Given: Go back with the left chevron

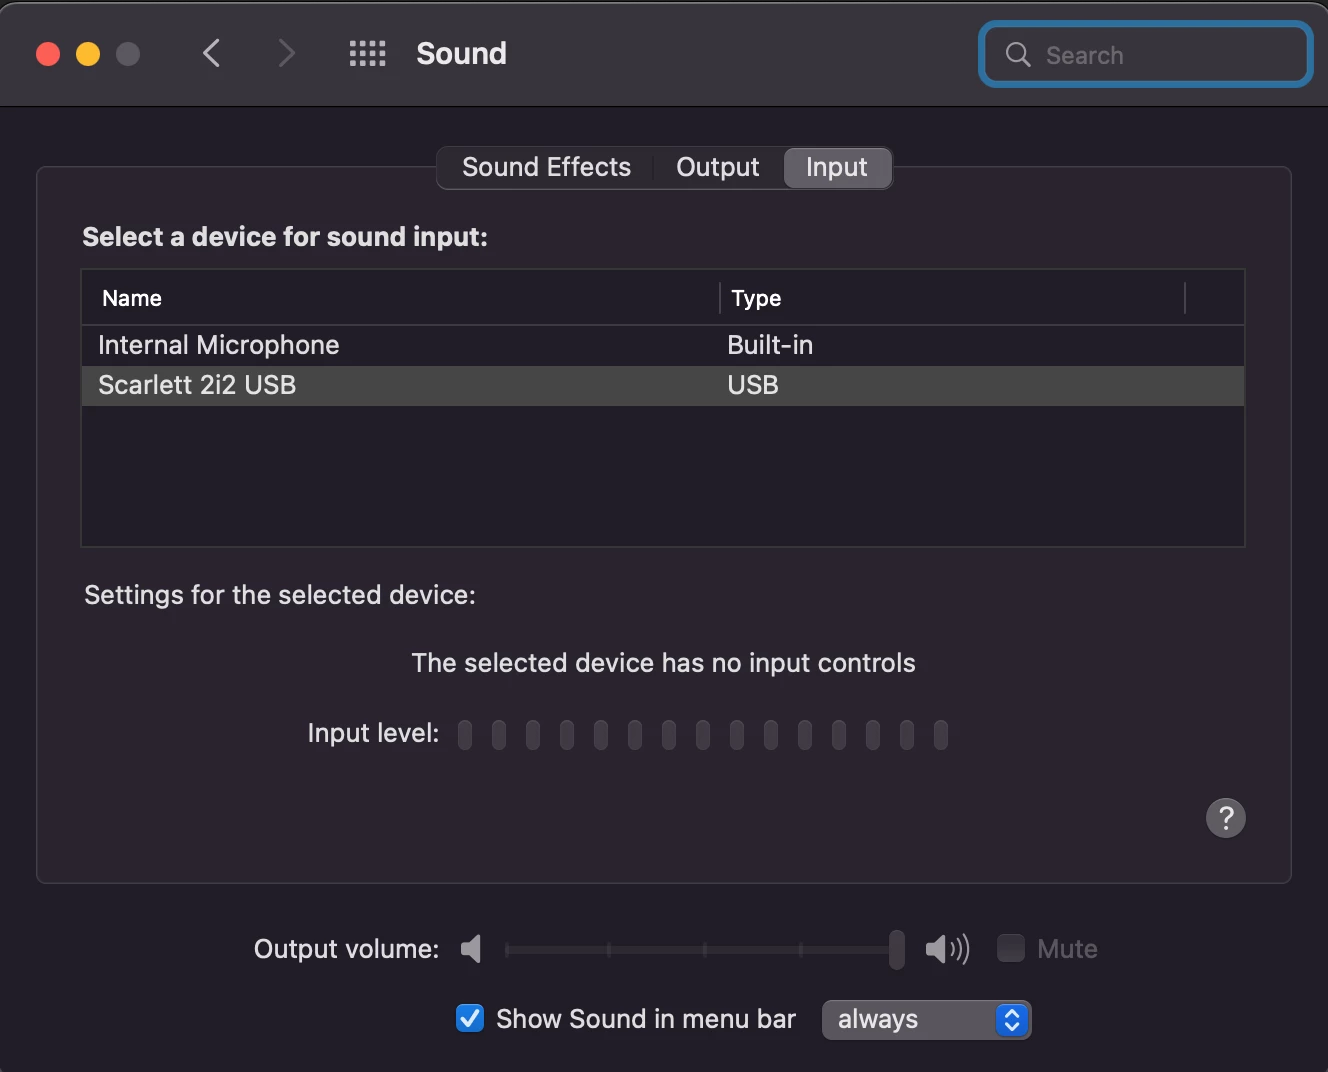Looking at the screenshot, I should [211, 53].
